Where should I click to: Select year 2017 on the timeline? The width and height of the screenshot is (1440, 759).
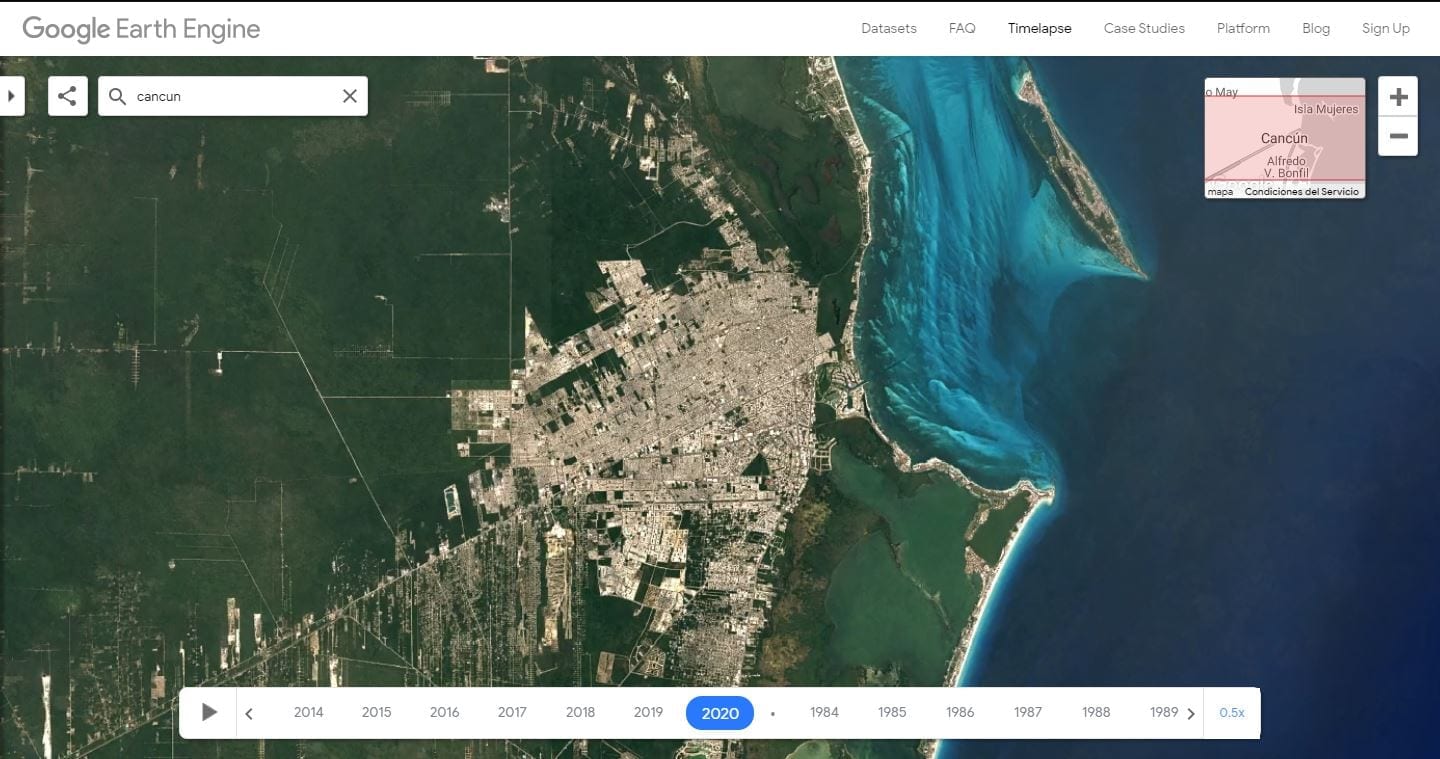(x=512, y=712)
